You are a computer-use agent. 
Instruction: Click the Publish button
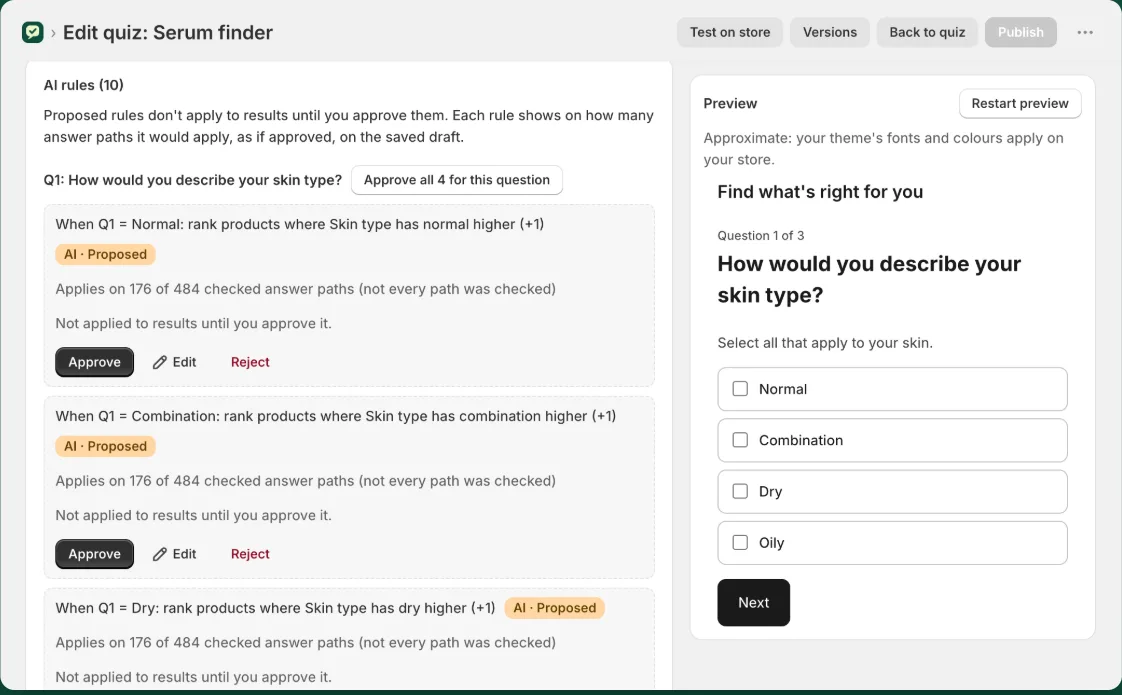coord(1020,32)
